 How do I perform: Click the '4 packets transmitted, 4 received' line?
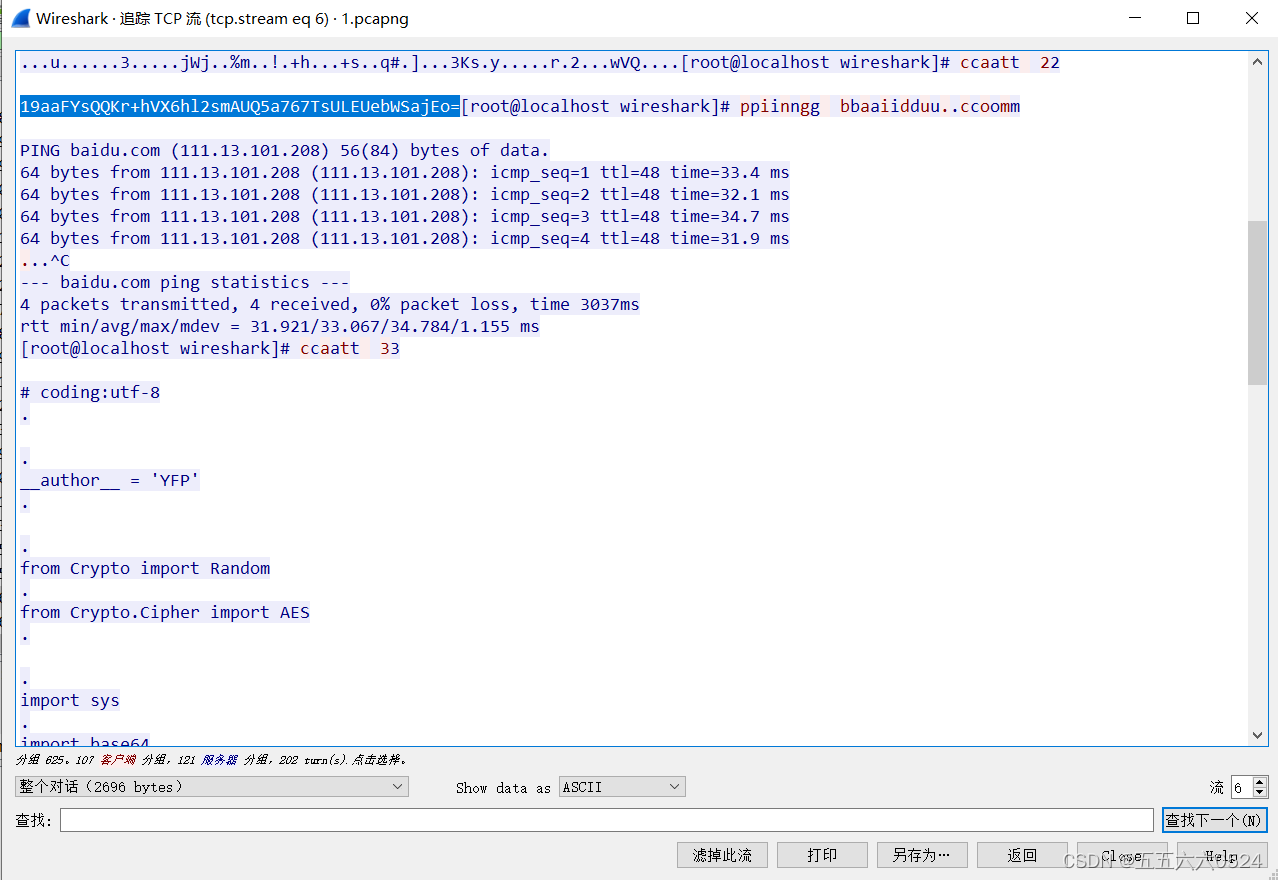click(330, 304)
